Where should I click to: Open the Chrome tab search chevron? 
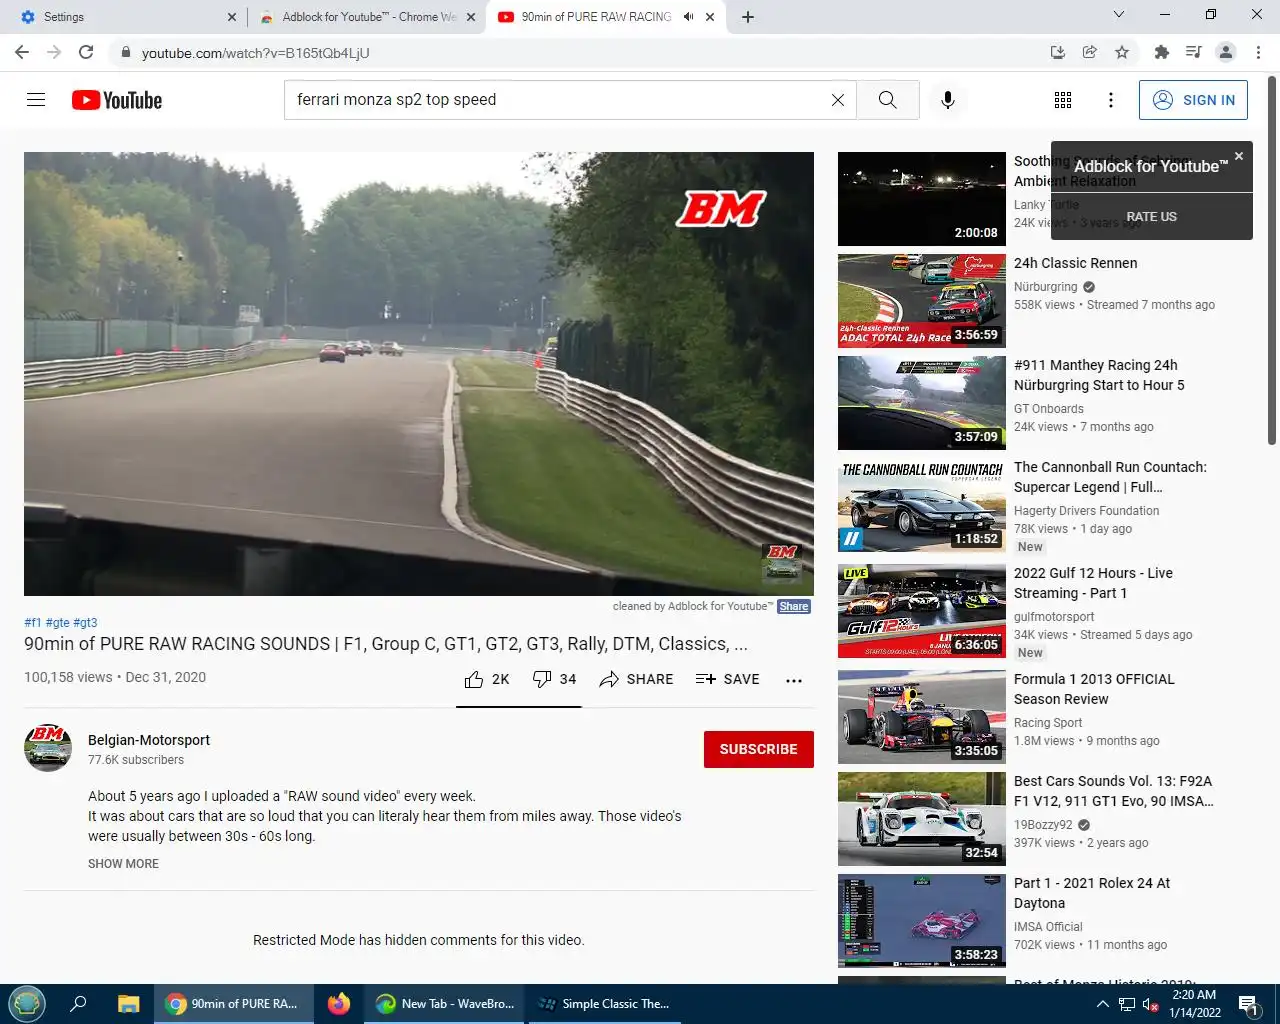tap(1119, 15)
